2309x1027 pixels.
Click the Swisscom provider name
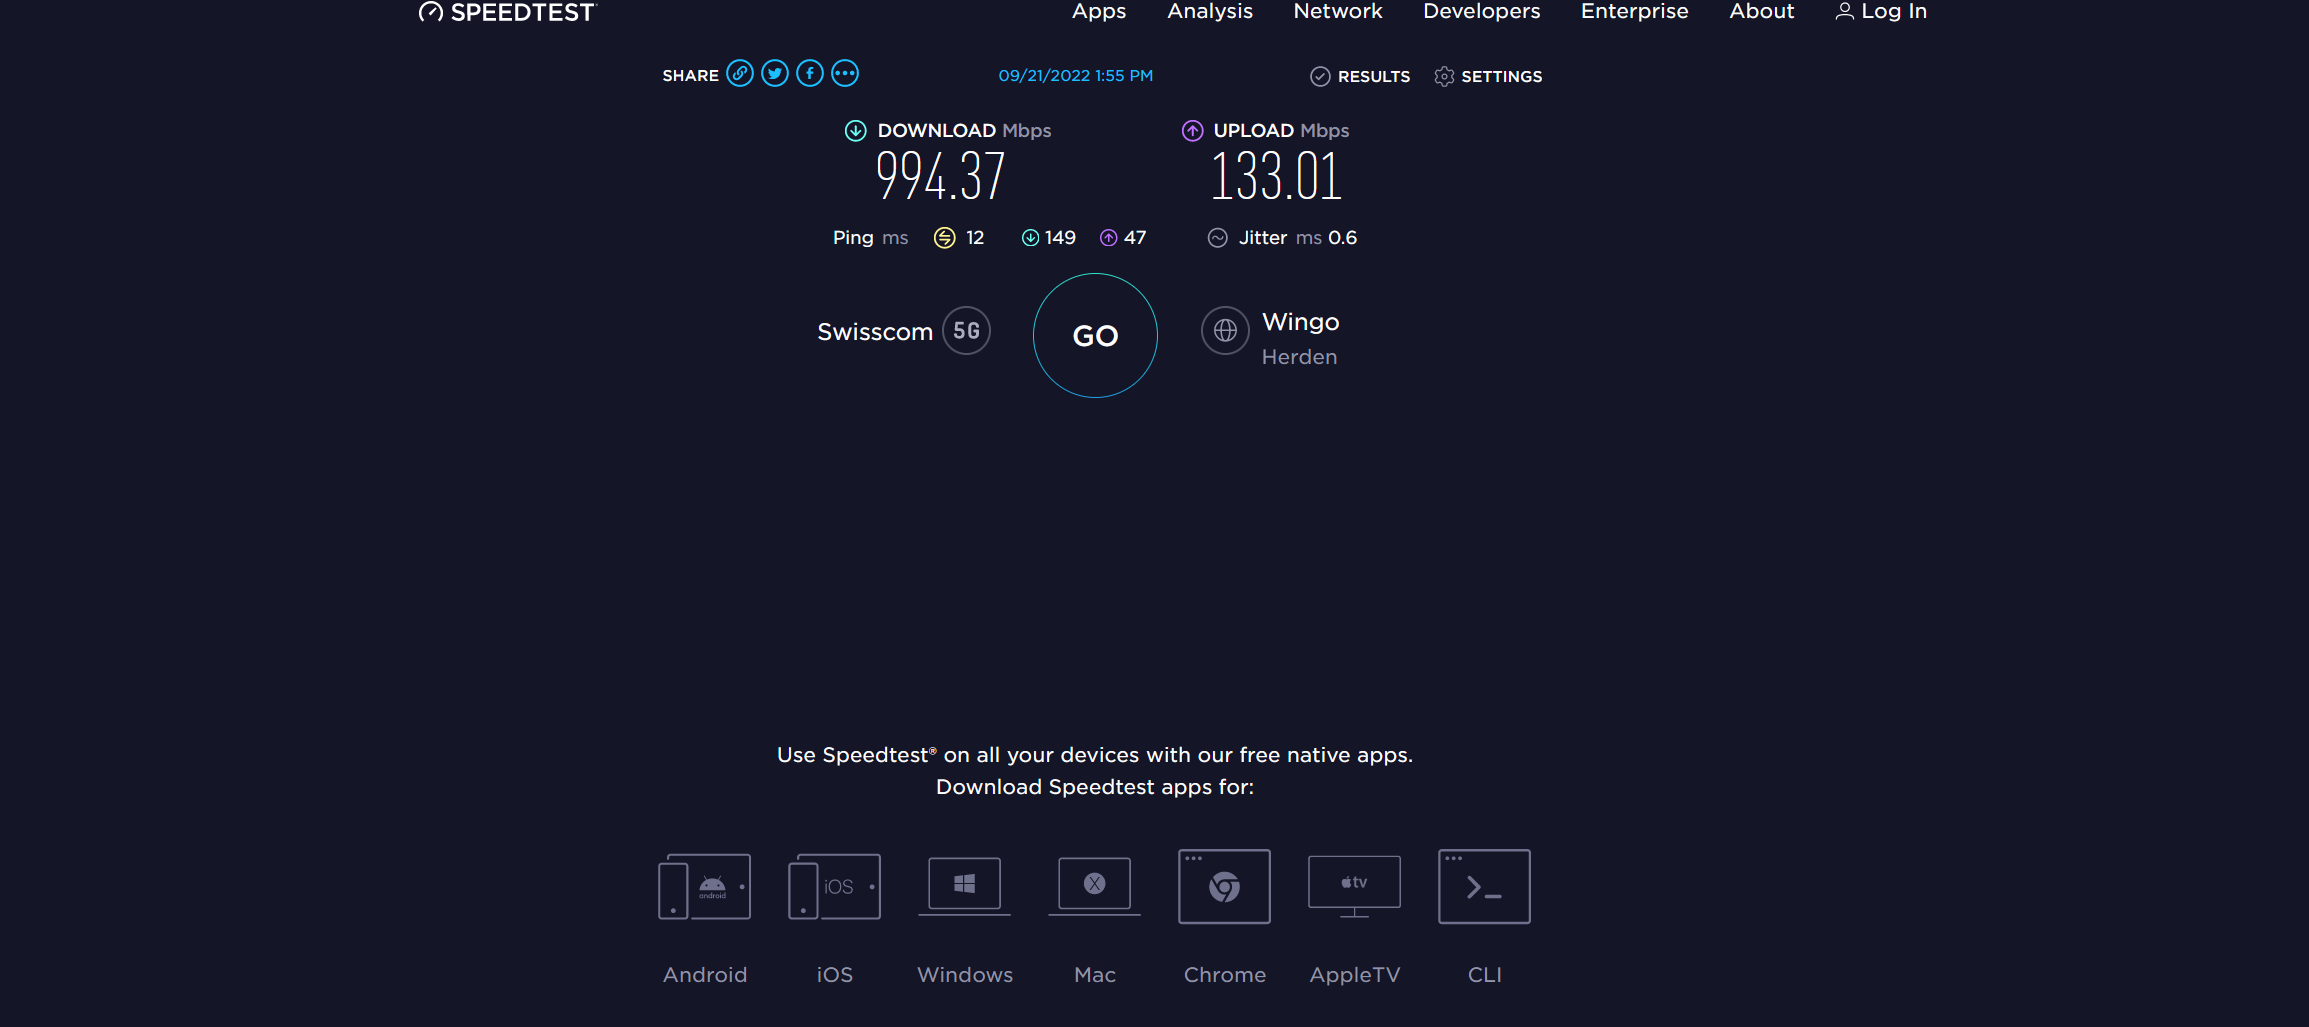pos(875,332)
